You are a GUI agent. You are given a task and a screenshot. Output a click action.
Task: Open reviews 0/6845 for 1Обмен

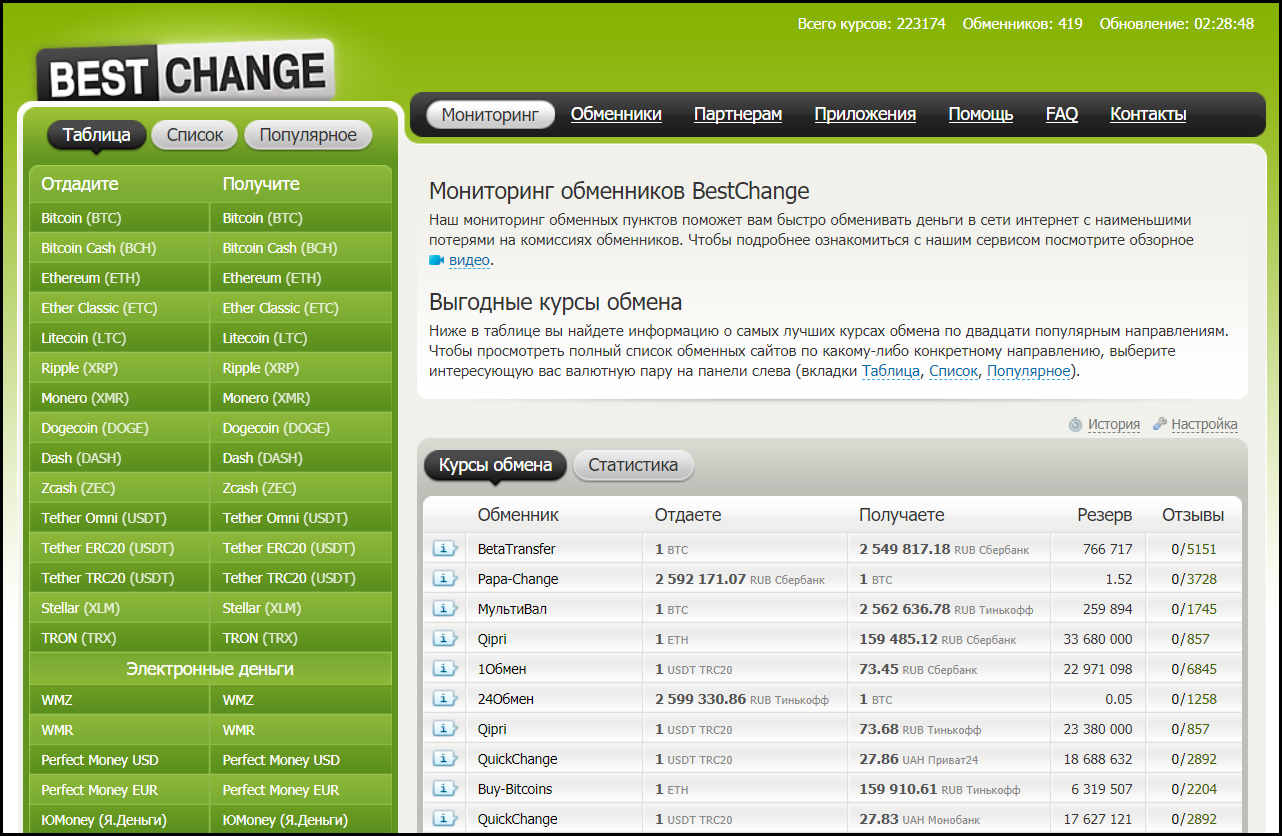click(1195, 669)
